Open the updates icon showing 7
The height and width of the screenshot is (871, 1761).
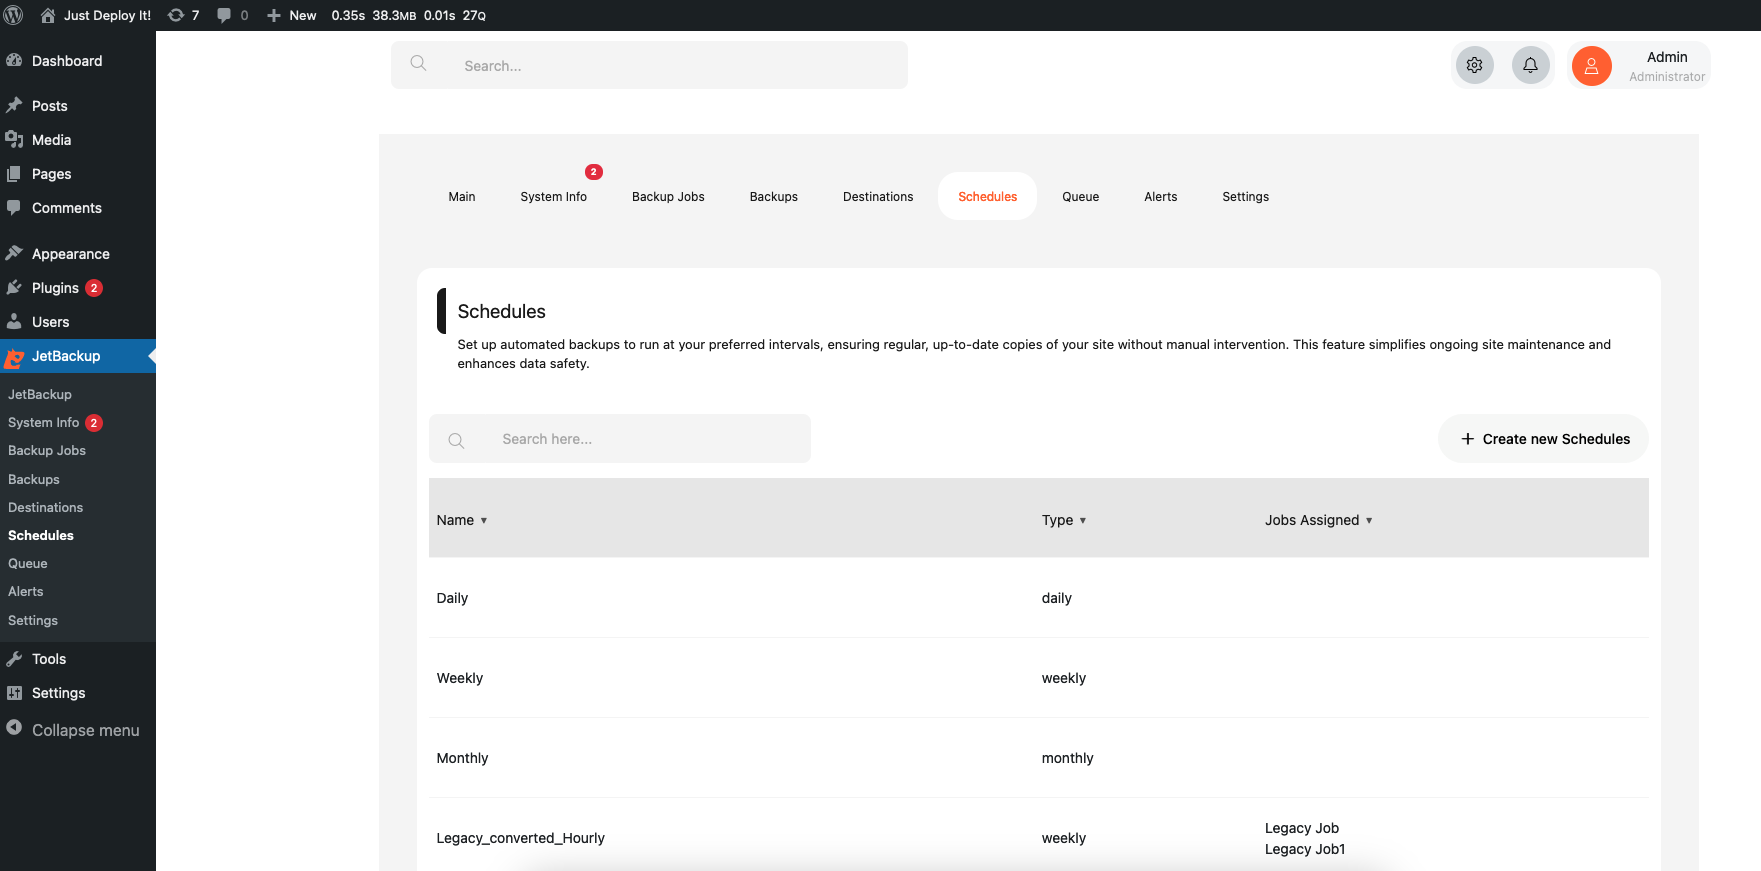tap(176, 15)
